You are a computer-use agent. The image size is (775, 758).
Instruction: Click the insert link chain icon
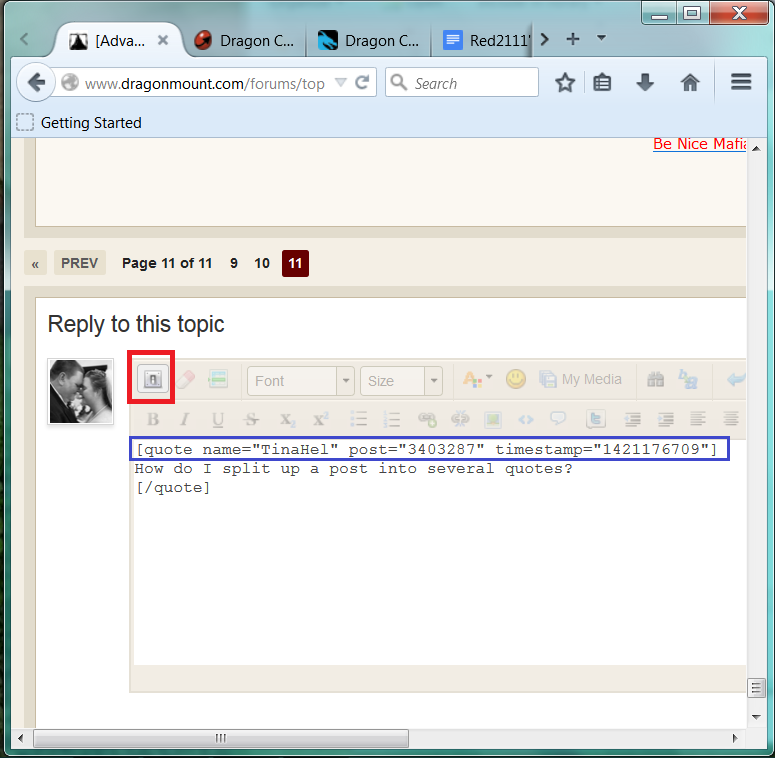click(427, 419)
